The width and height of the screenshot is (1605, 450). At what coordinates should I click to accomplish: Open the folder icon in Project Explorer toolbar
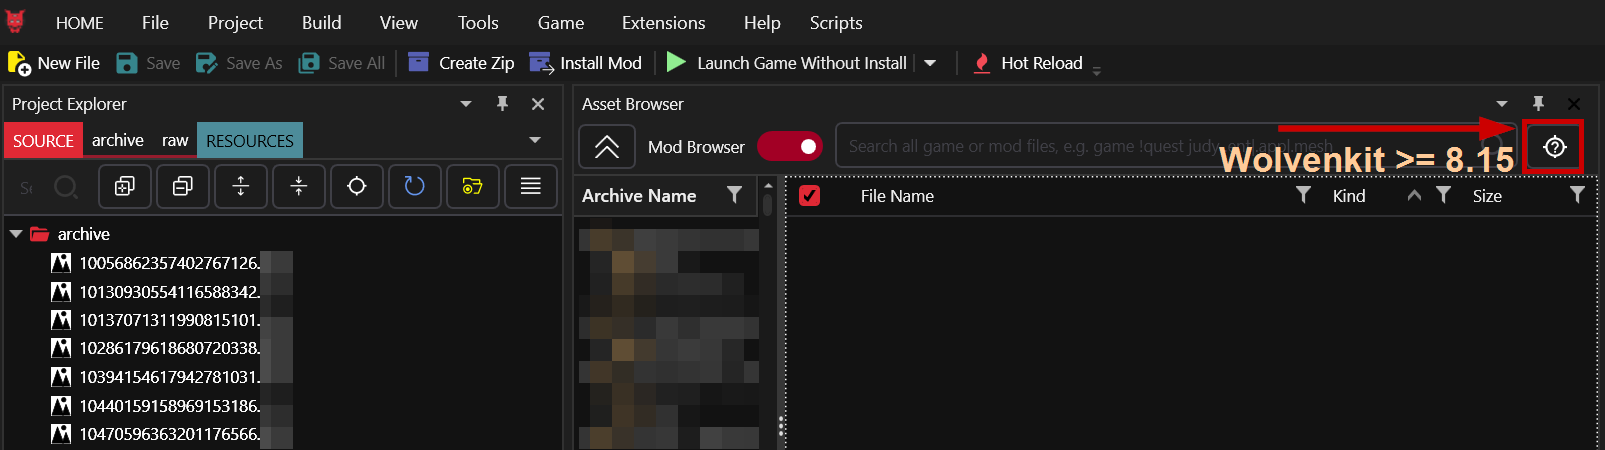pos(473,186)
